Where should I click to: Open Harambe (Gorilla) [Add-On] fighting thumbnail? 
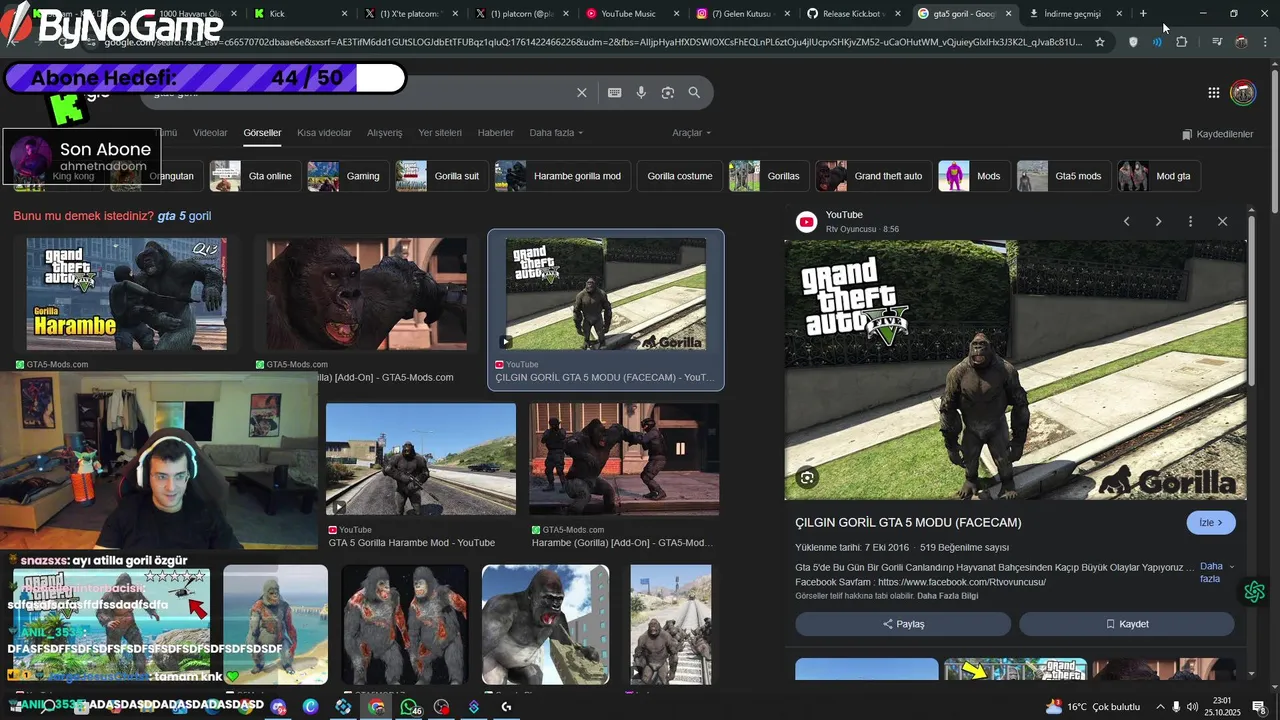click(624, 459)
